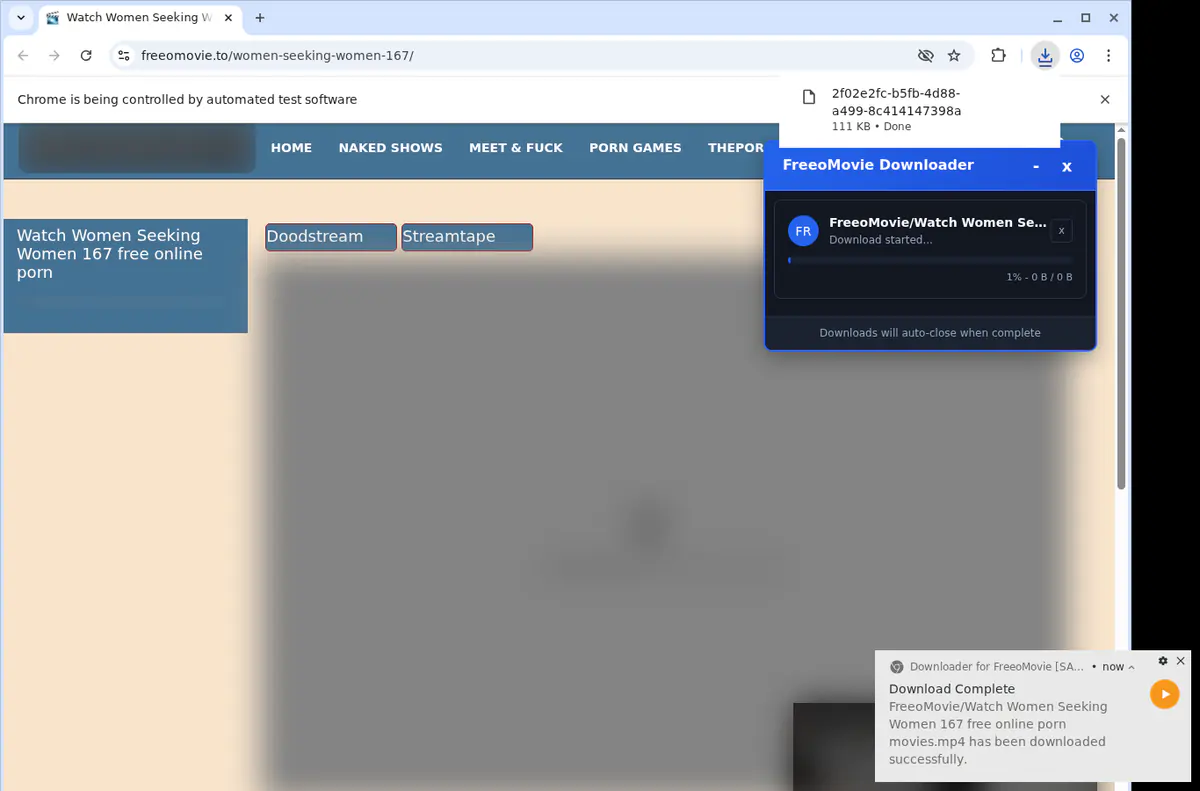The width and height of the screenshot is (1200, 791).
Task: Click the FR avatar in downloader
Action: tap(803, 231)
